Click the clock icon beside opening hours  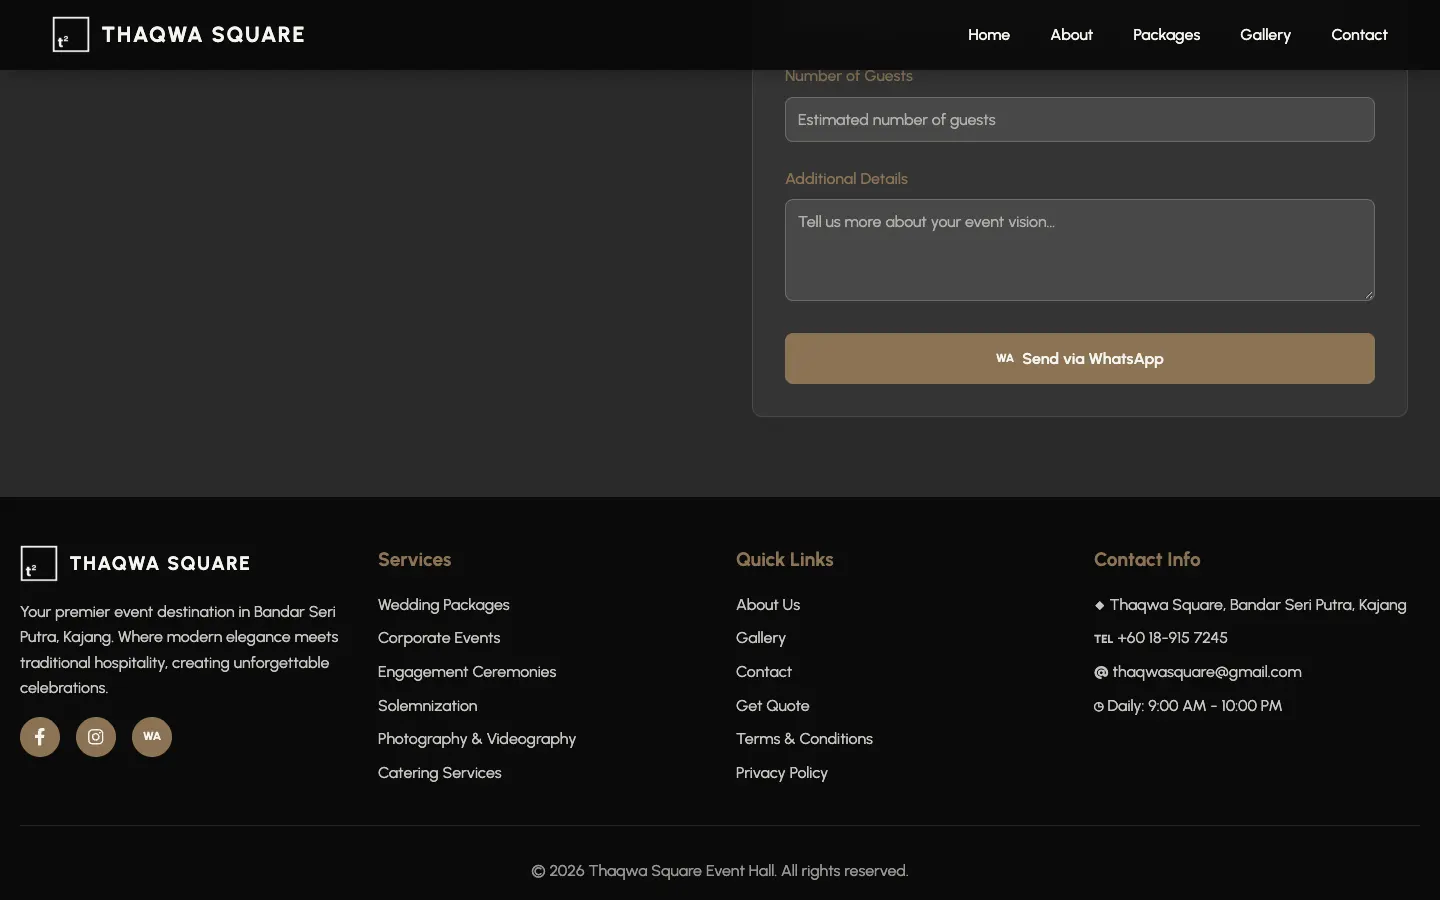[x=1099, y=707]
